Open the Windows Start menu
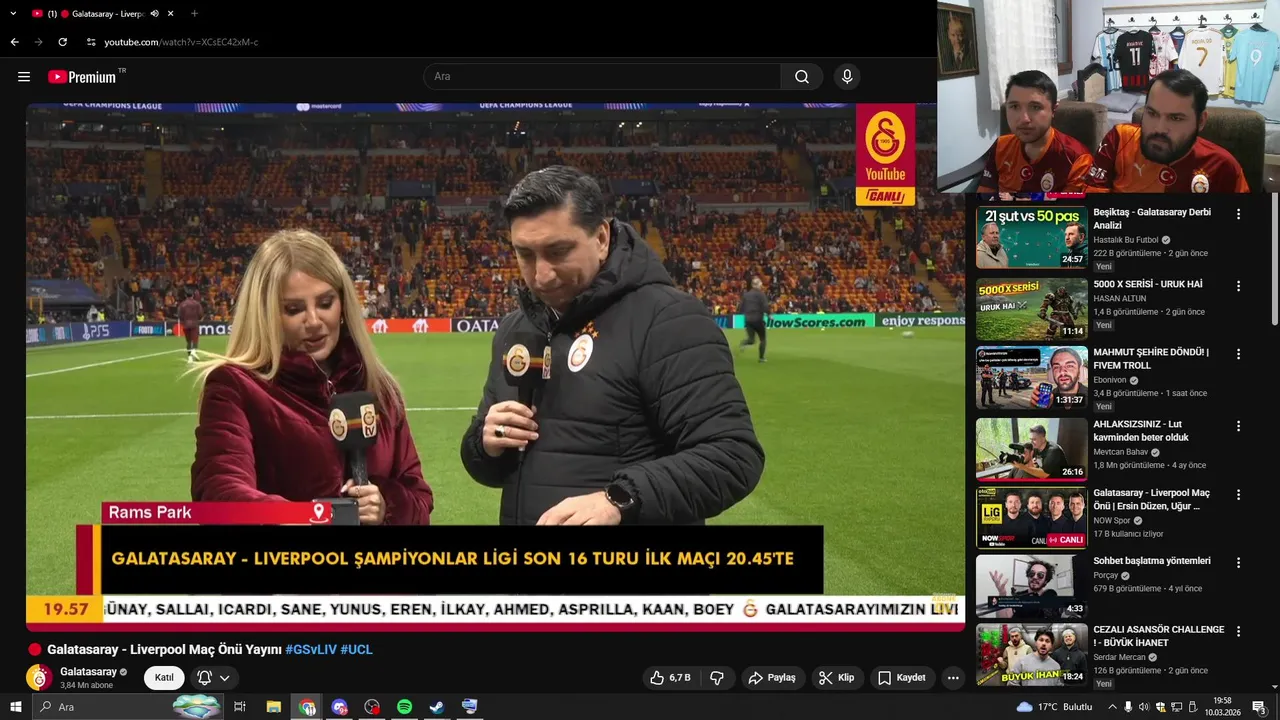 pyautogui.click(x=16, y=707)
